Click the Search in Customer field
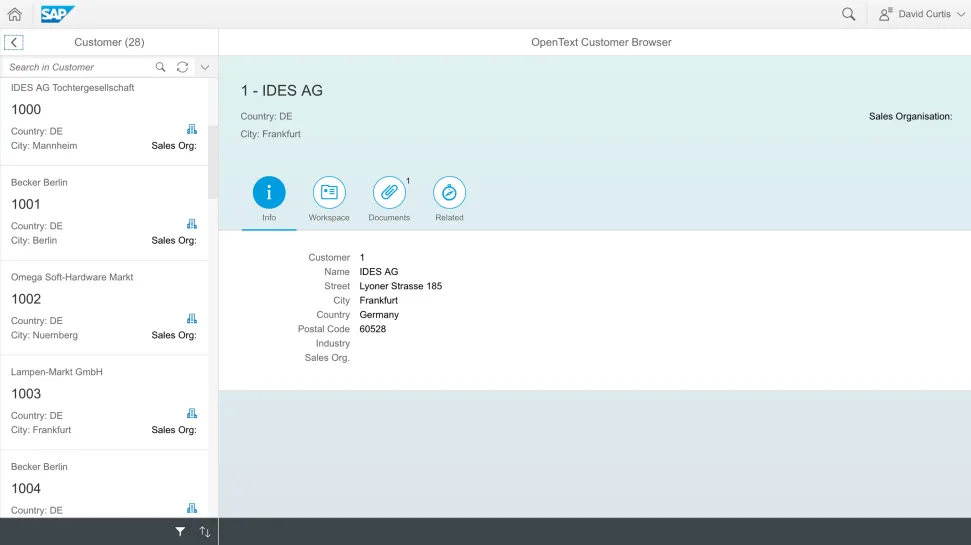 point(78,67)
